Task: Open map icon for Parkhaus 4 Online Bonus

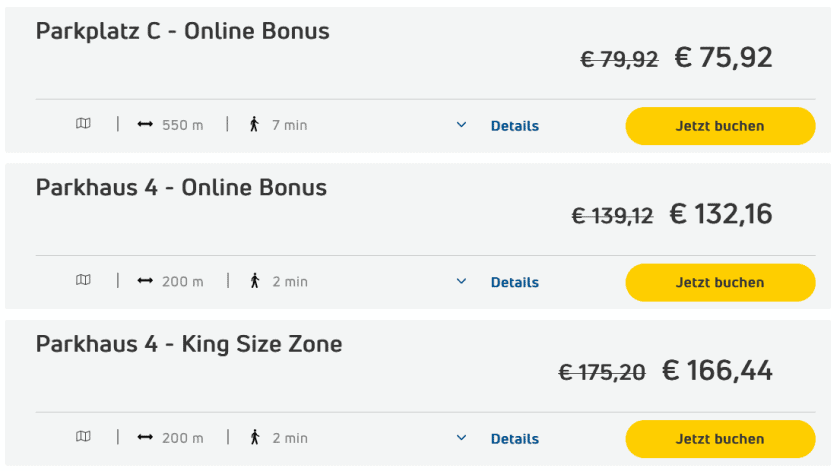Action: [x=83, y=281]
